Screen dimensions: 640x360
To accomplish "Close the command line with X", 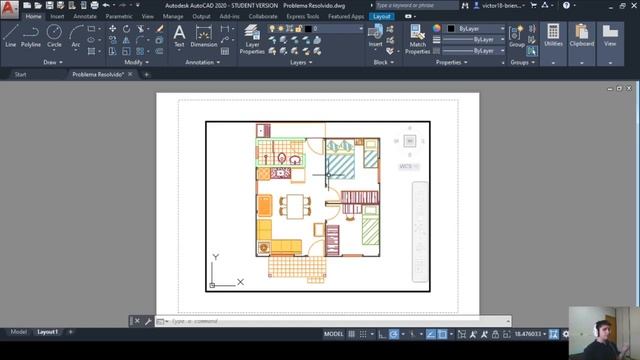I will click(x=137, y=321).
